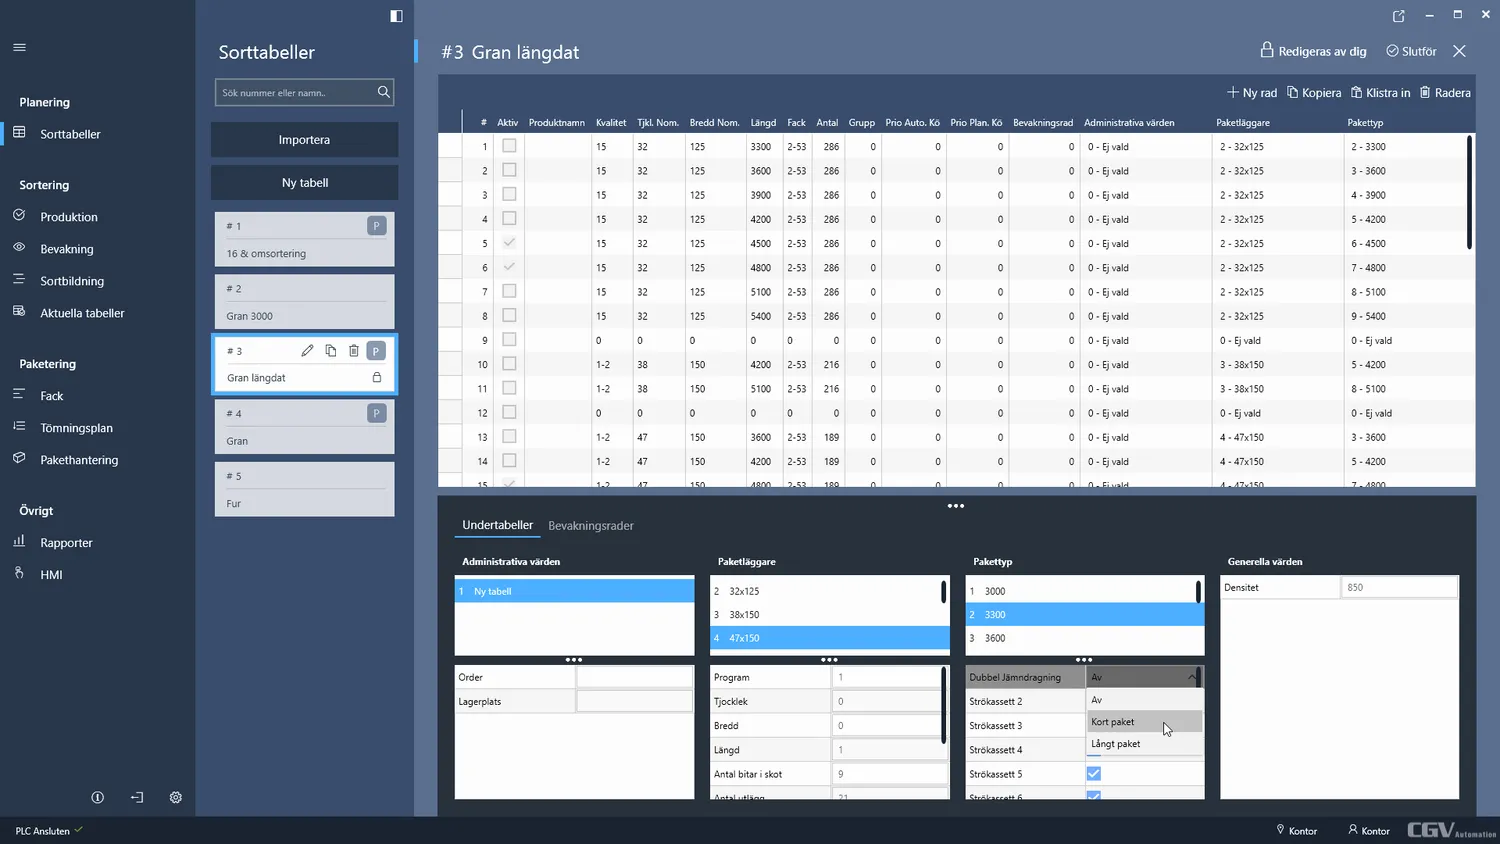
Task: Uncheck the Aktiv checkbox in row 5
Action: [x=509, y=243]
